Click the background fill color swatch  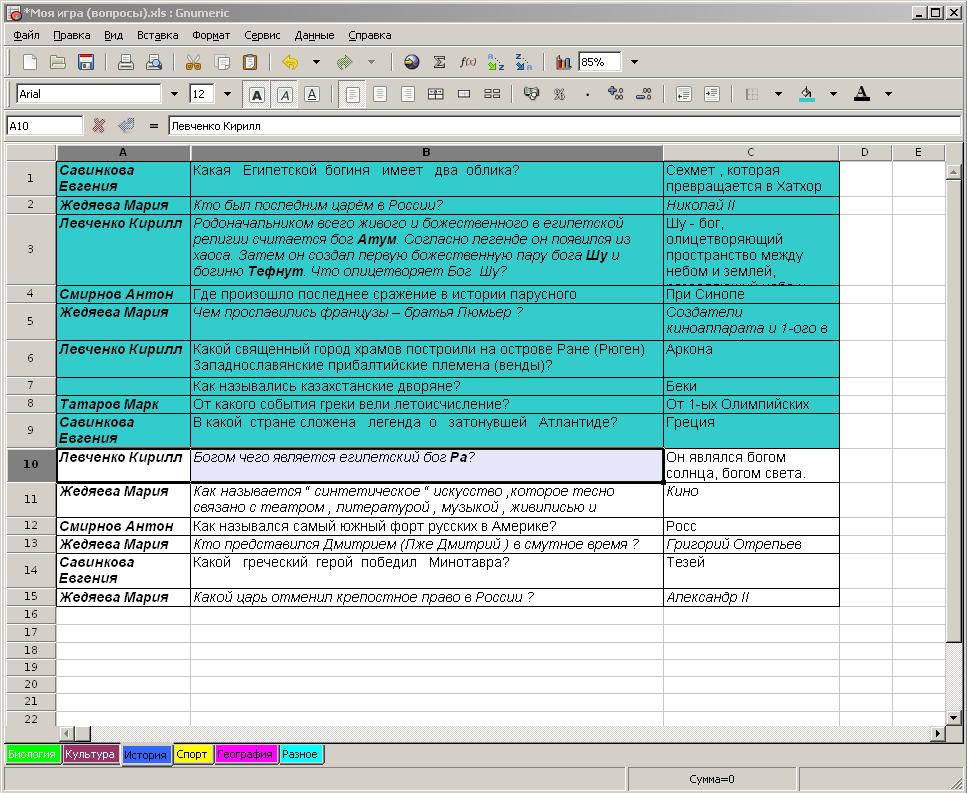pos(807,94)
